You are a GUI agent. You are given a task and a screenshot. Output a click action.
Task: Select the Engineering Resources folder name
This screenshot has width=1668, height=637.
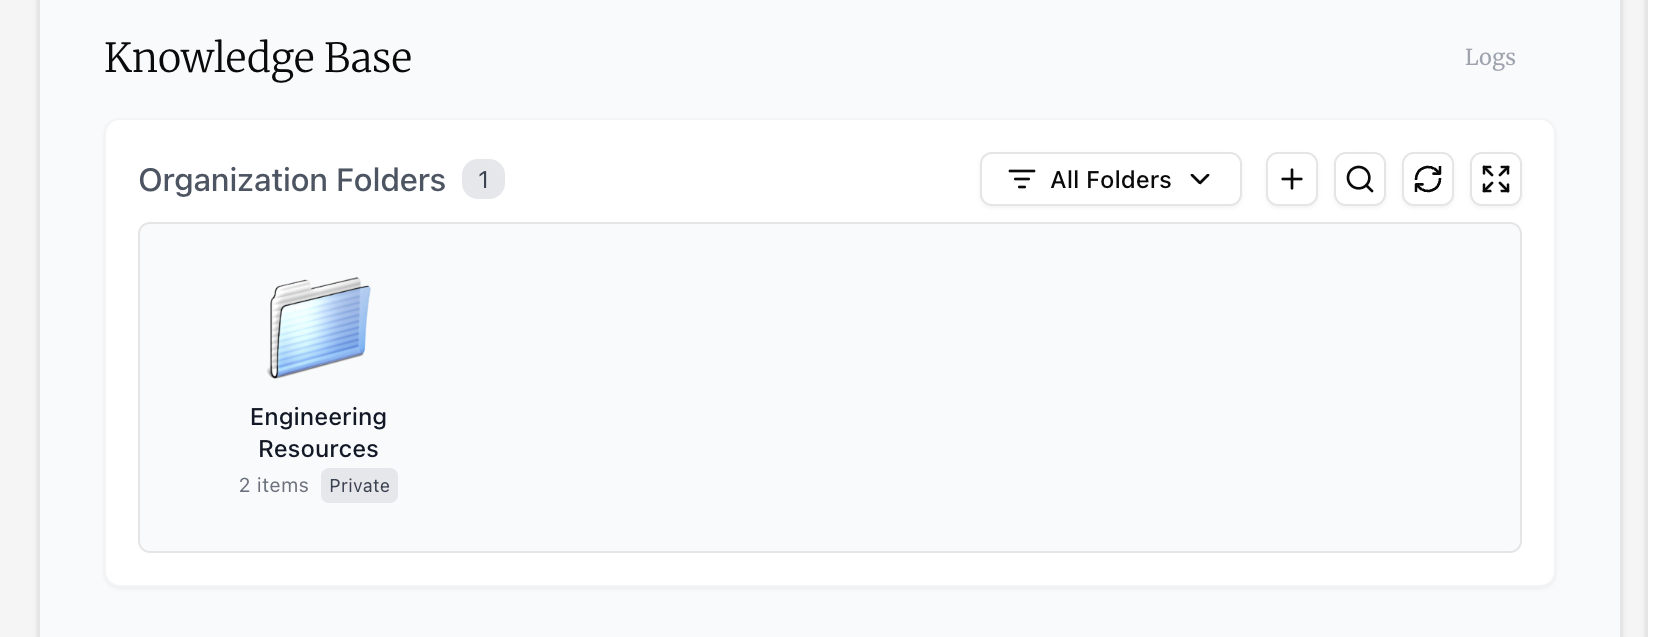click(318, 433)
